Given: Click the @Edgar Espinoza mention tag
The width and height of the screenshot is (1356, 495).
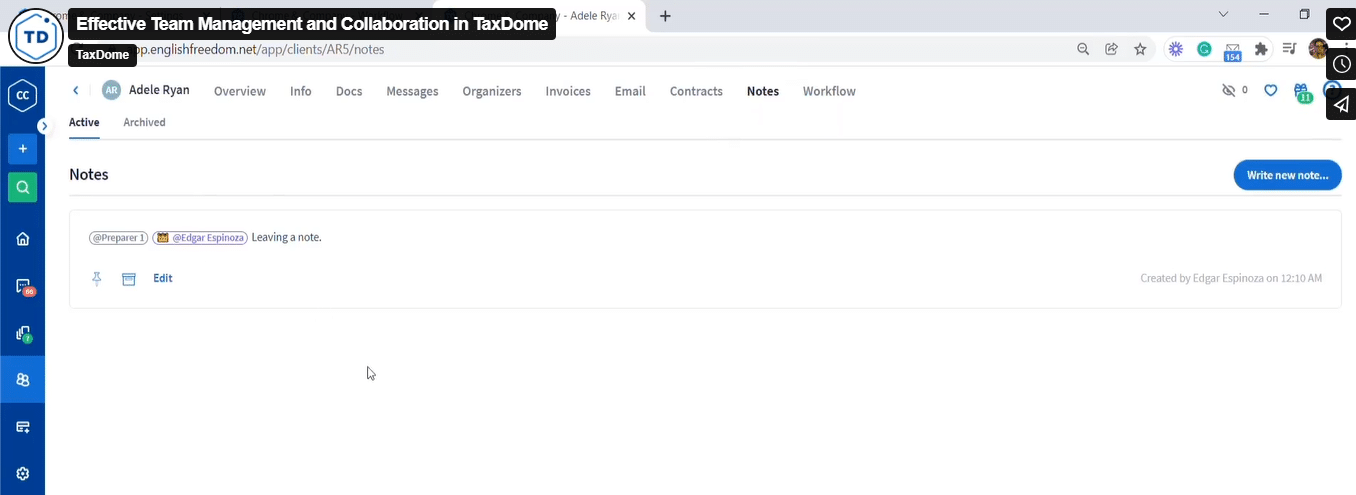Looking at the screenshot, I should [x=200, y=238].
